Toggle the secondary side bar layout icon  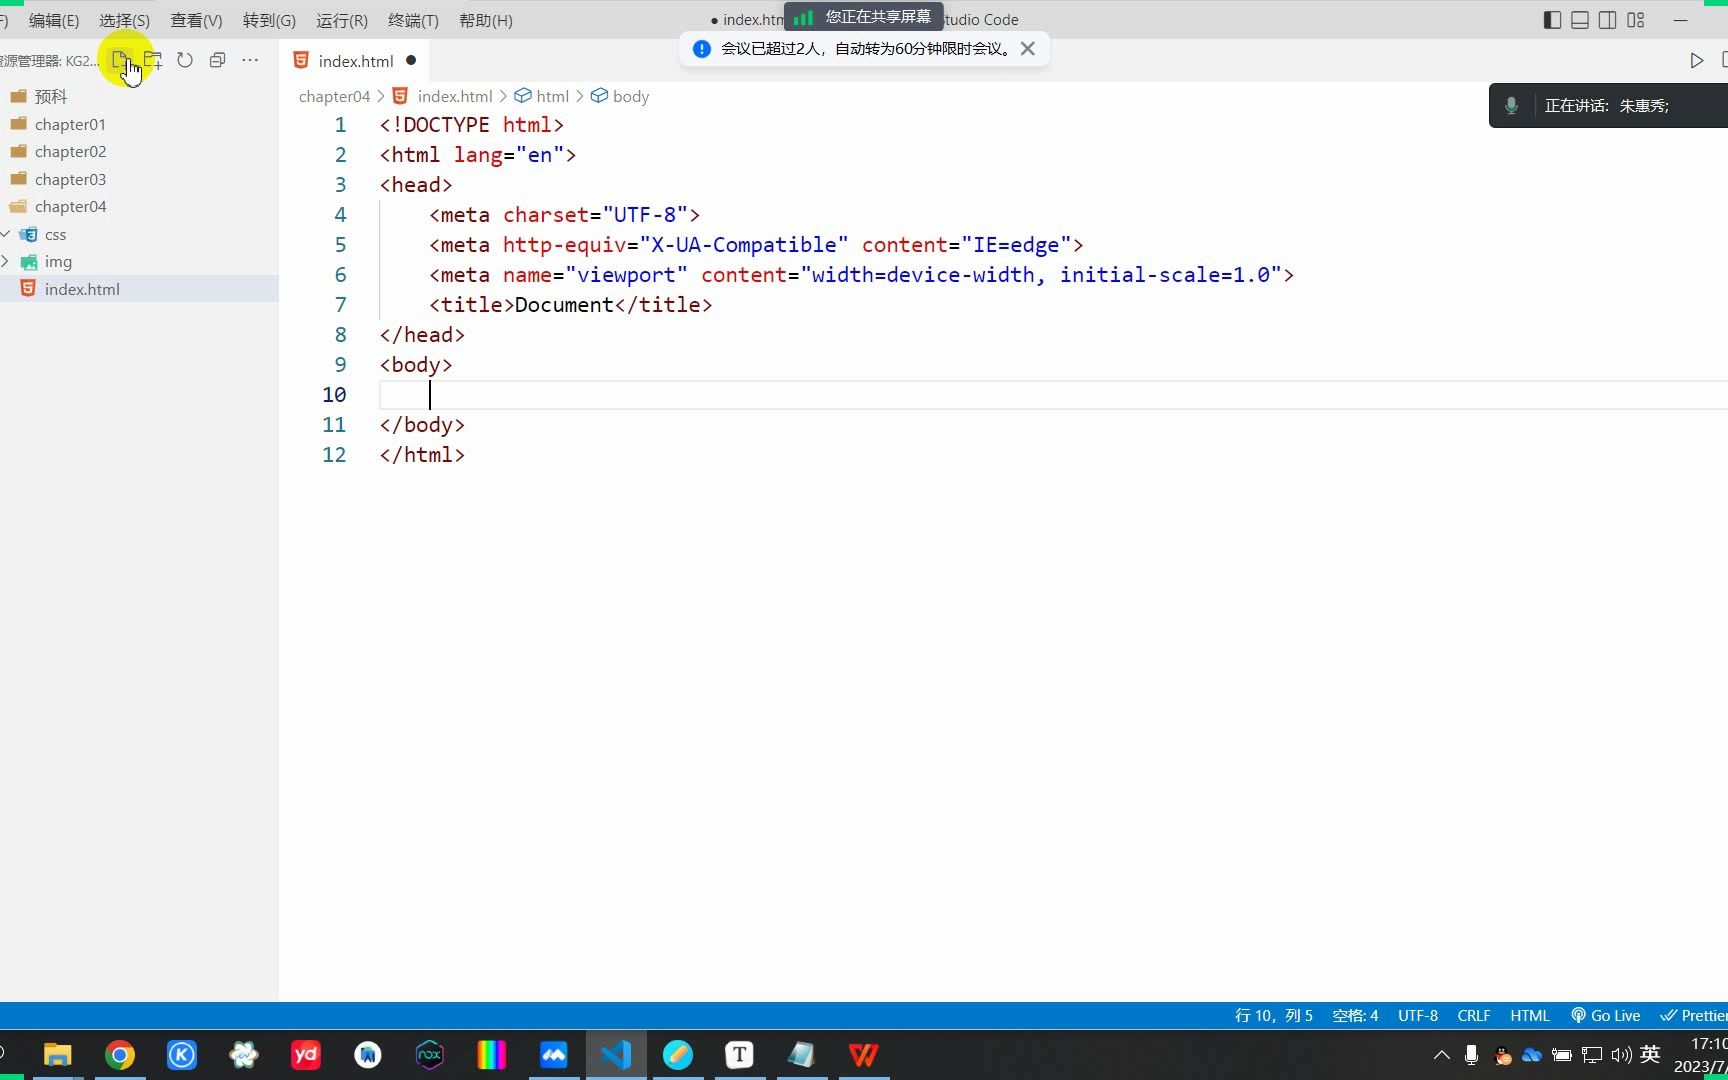pyautogui.click(x=1608, y=20)
